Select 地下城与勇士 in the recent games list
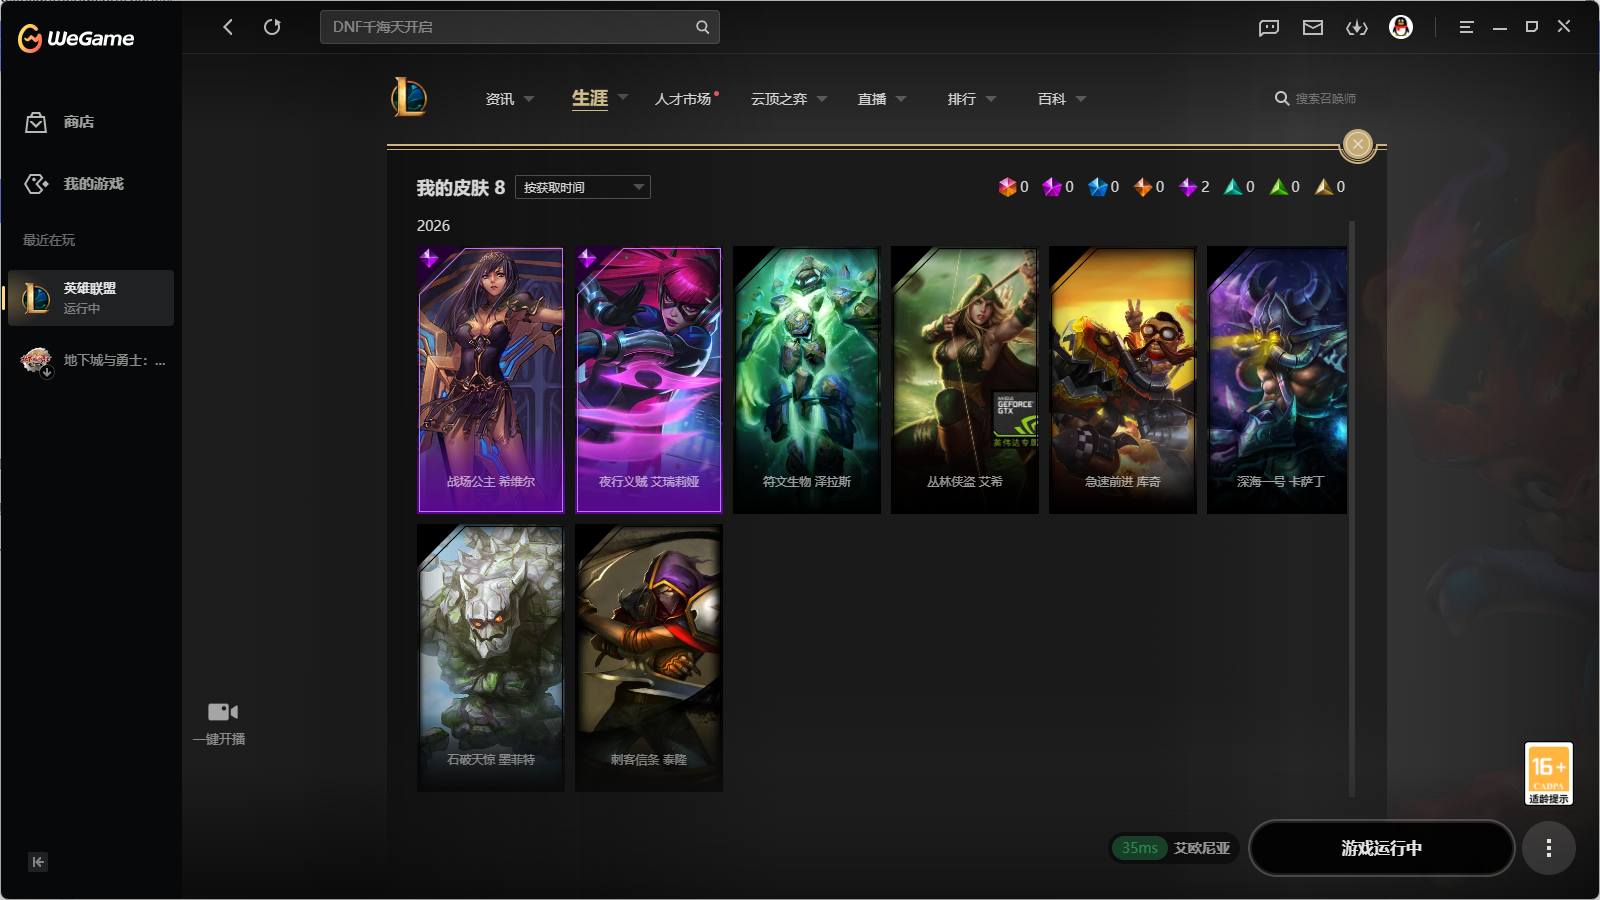 (91, 360)
